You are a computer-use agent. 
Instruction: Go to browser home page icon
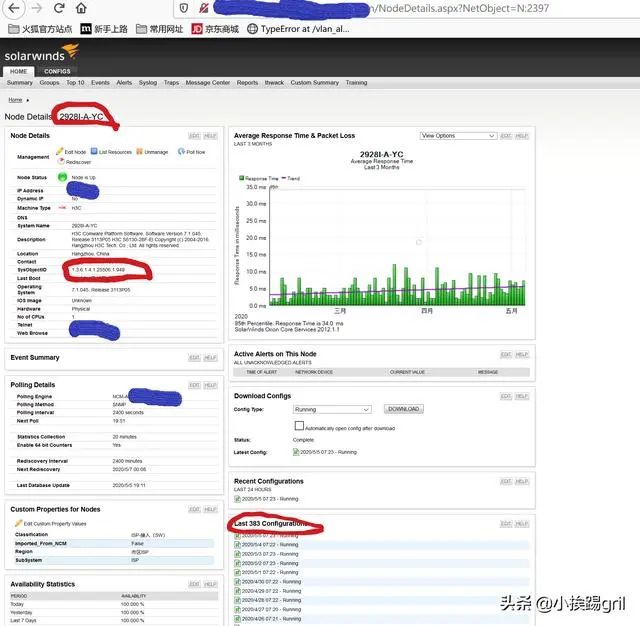coord(81,8)
